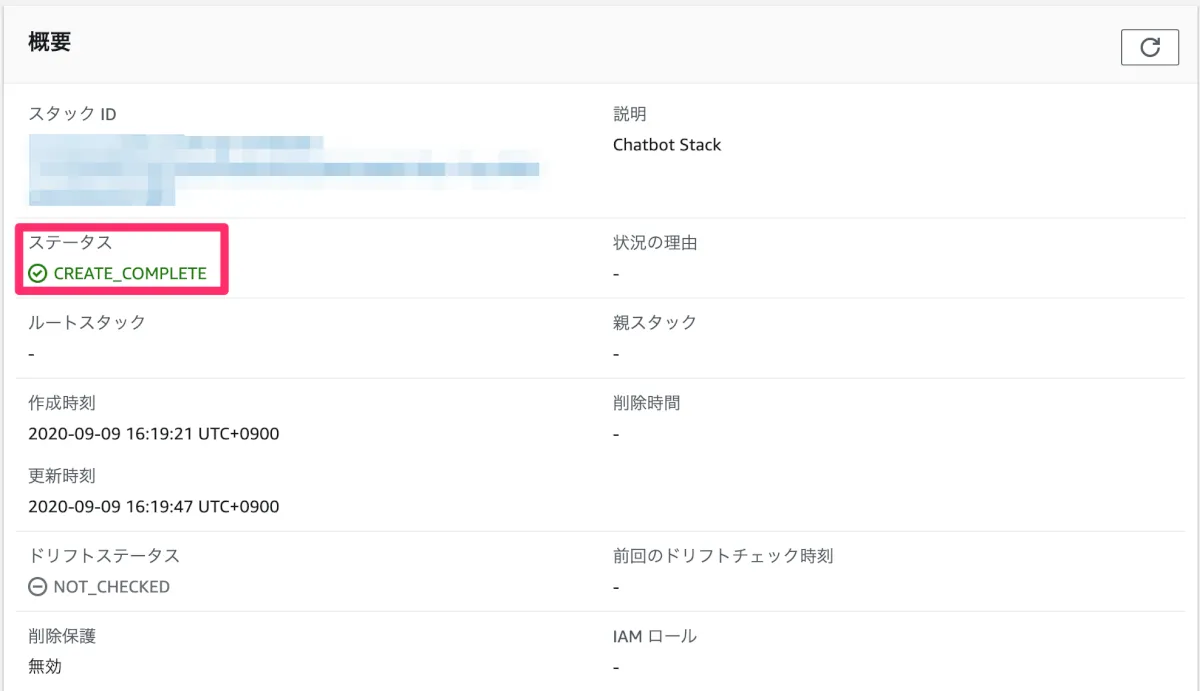This screenshot has width=1200, height=691.
Task: Select the CREATE_COMPLETE status text
Action: (x=130, y=273)
